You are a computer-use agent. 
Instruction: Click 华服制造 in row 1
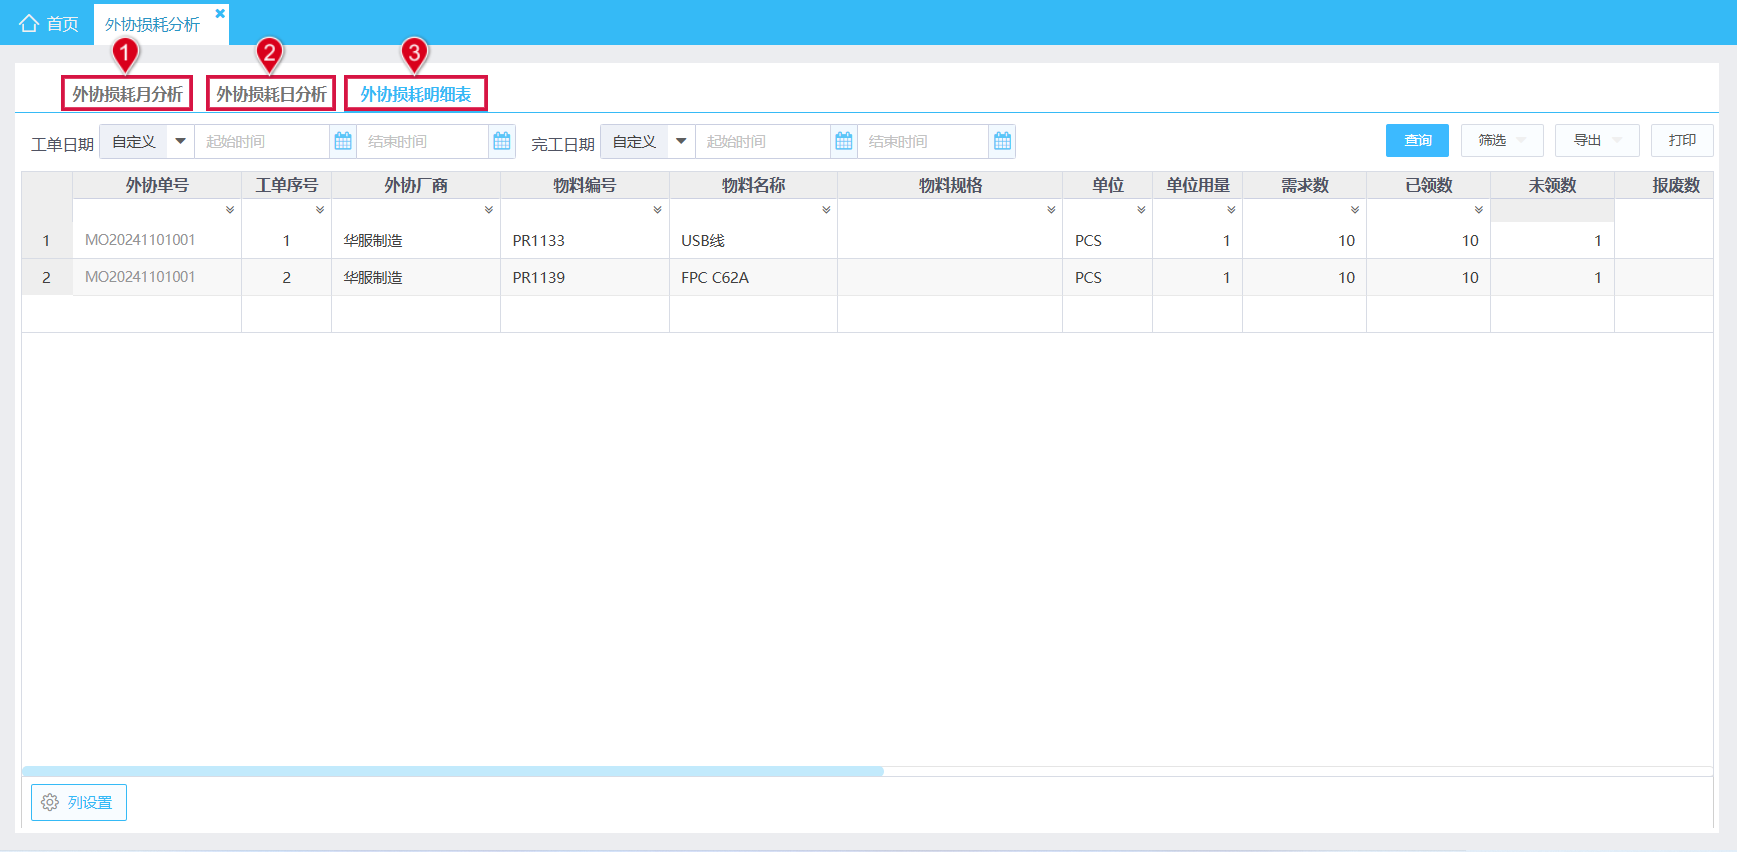(373, 241)
